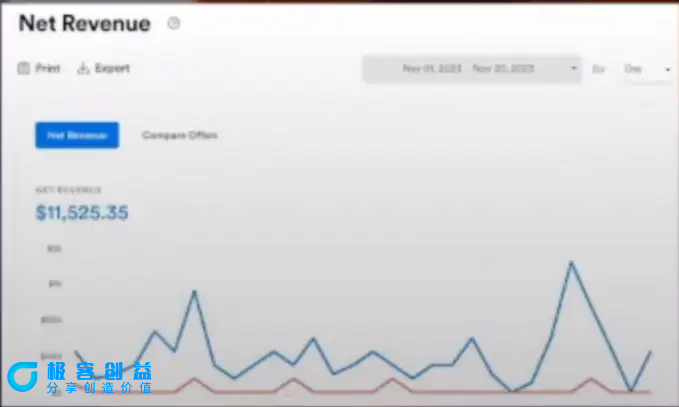Click the small NET REVENUE label above total
679x407 pixels.
coord(69,190)
